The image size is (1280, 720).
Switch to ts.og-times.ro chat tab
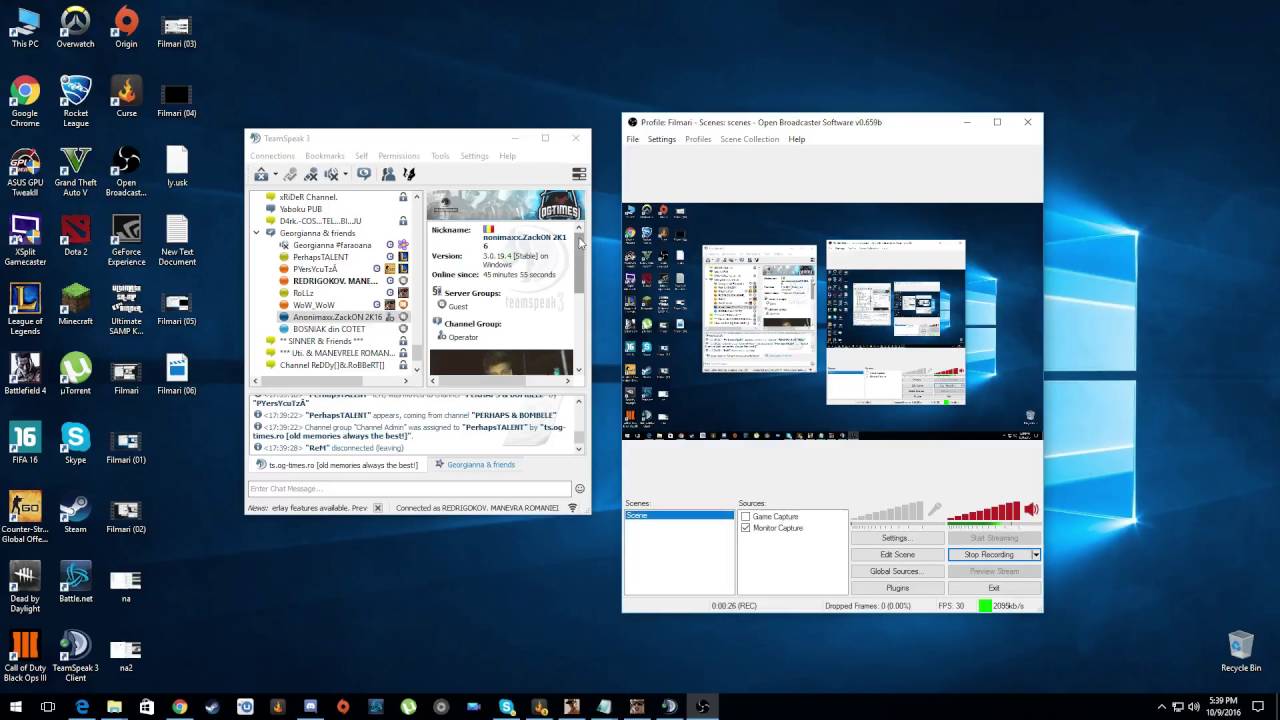337,465
